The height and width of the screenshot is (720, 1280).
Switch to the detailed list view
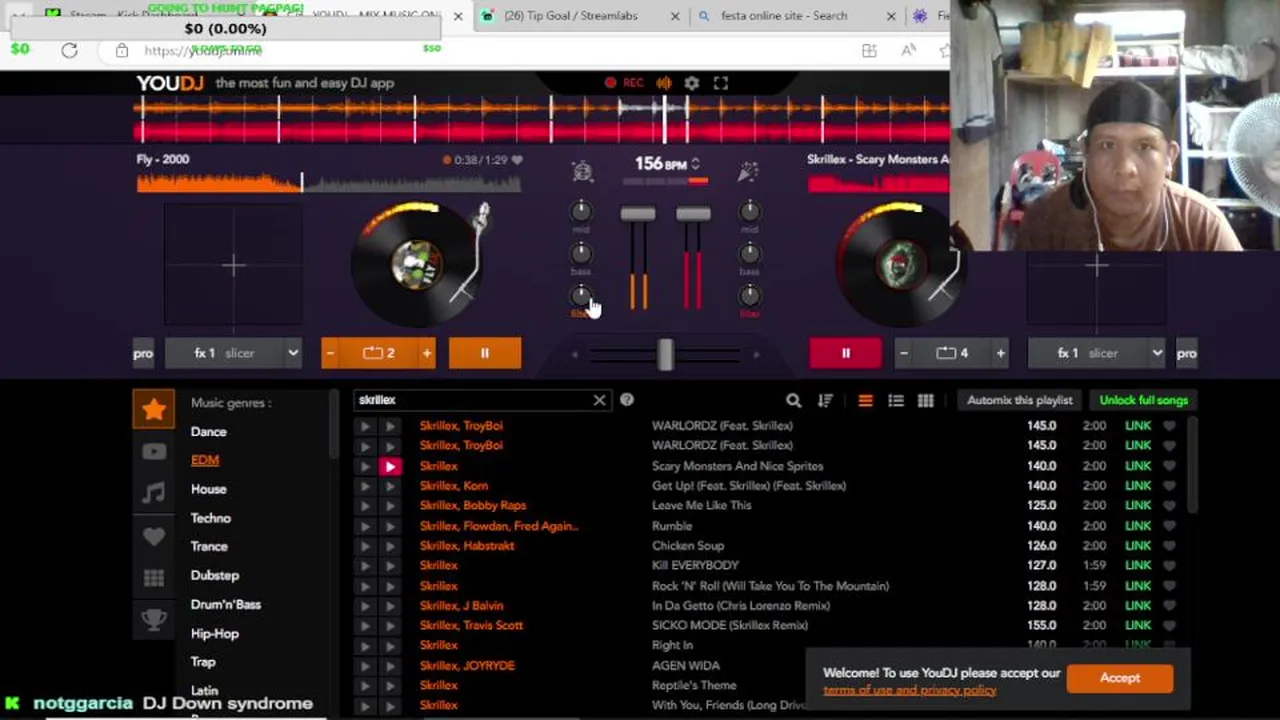(896, 400)
